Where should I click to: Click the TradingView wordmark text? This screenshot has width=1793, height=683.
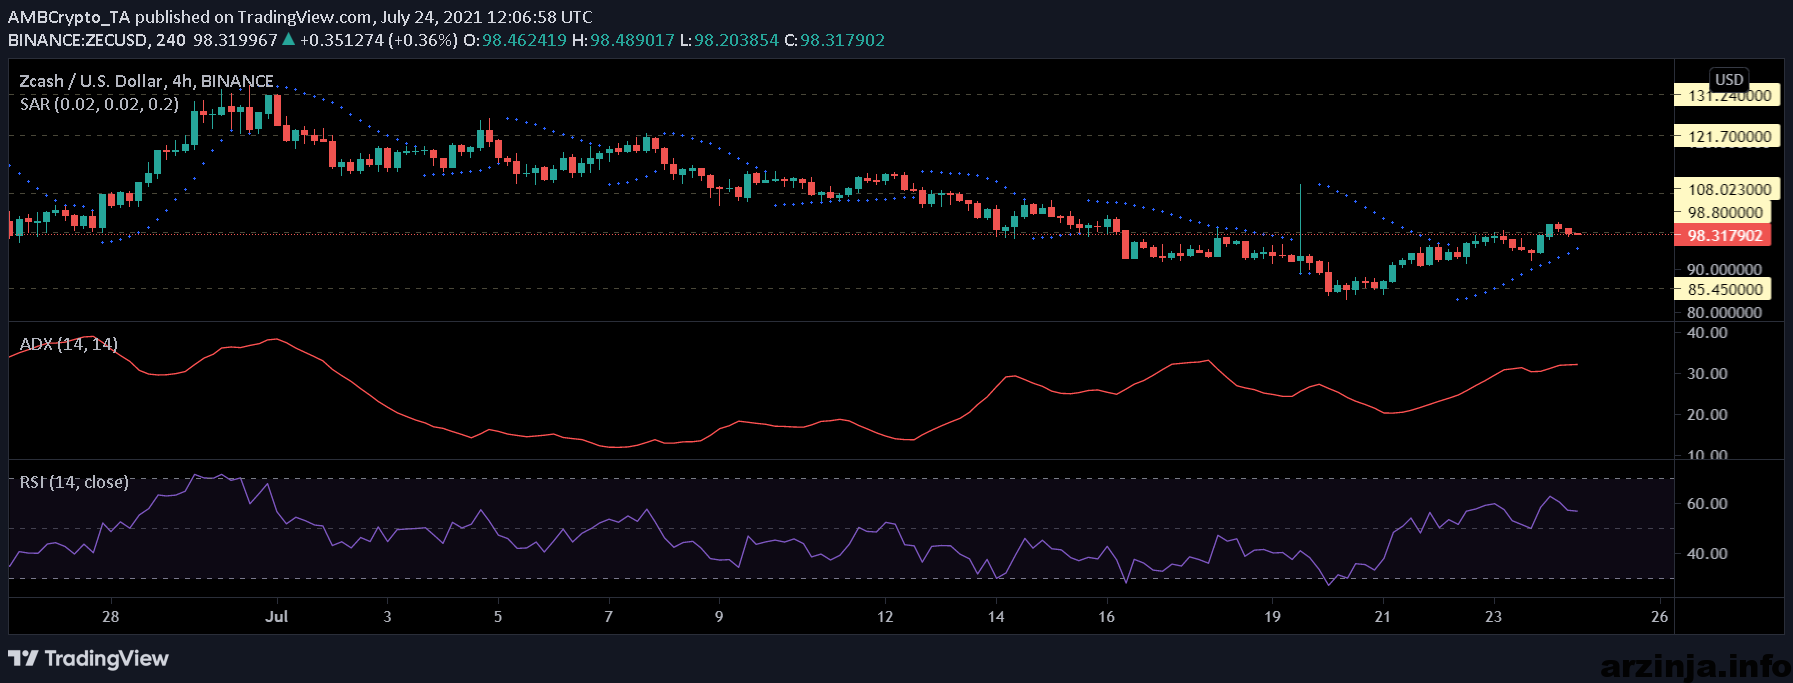tap(107, 658)
